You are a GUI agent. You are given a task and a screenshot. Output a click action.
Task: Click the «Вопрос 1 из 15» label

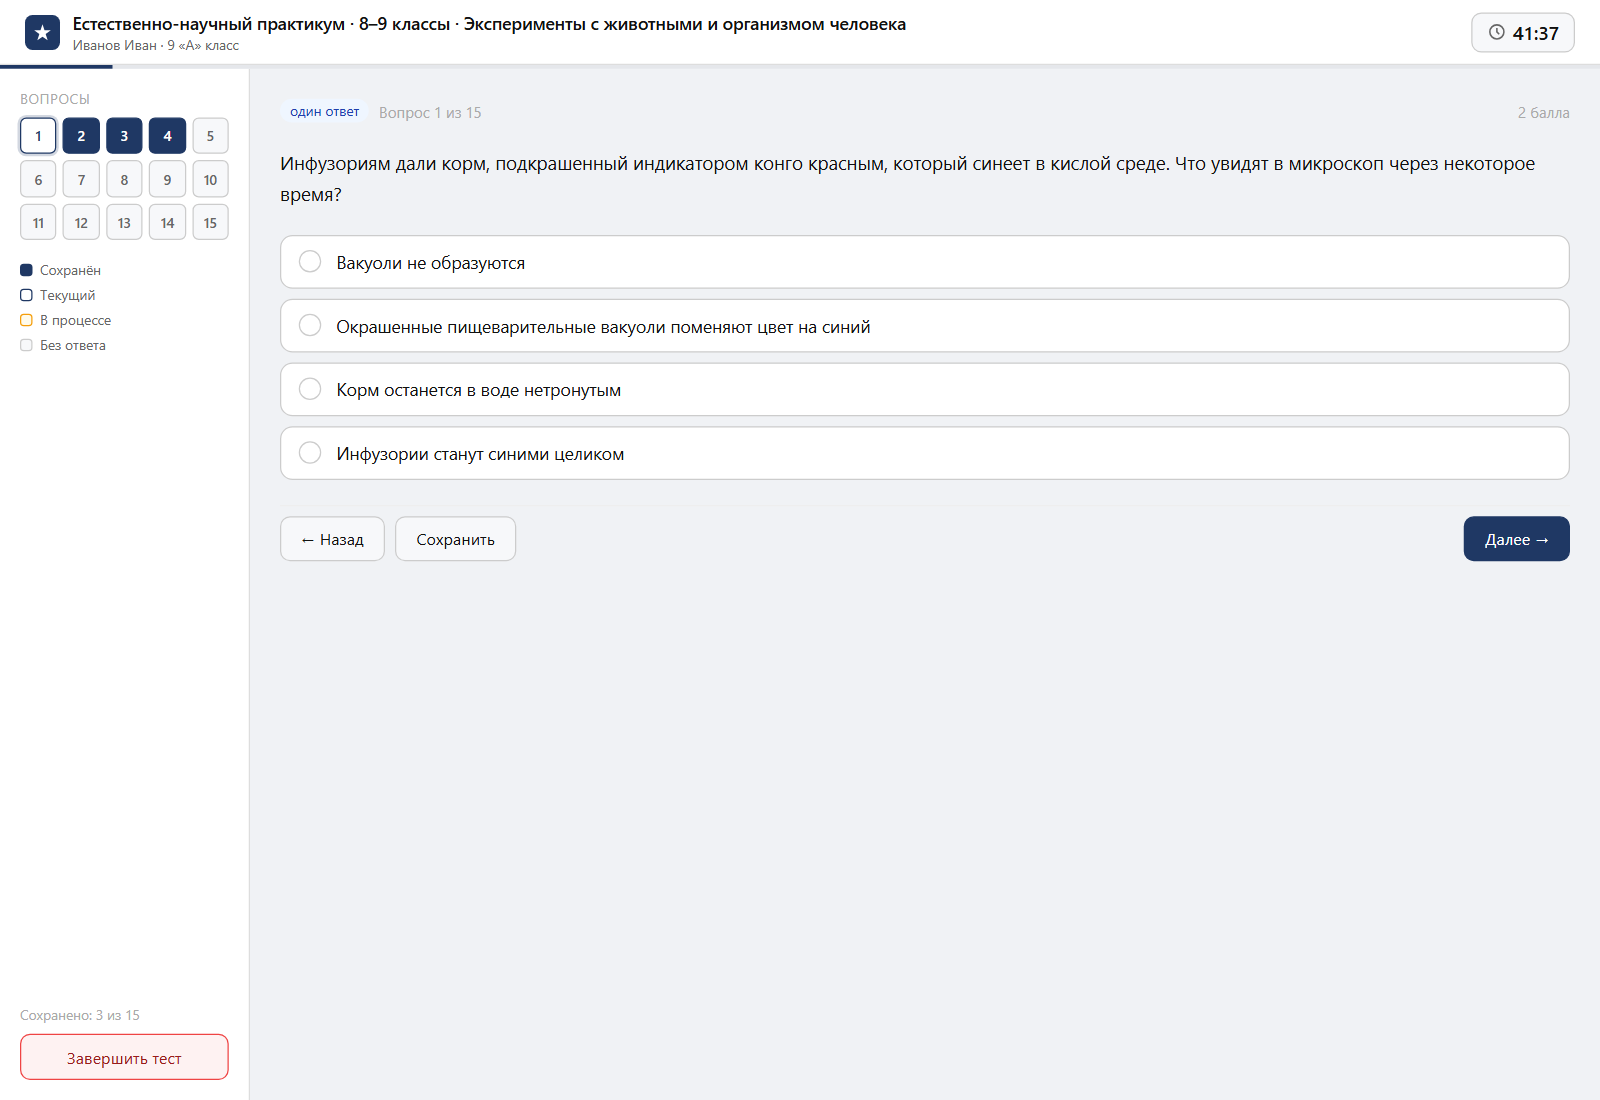pyautogui.click(x=430, y=113)
